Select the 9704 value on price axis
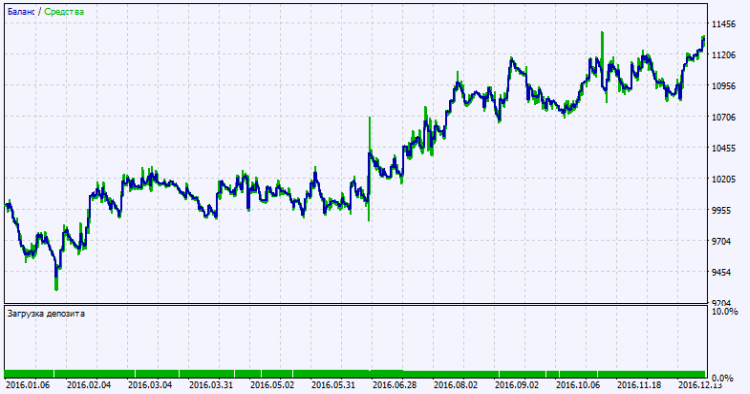Screen dimensions: 750x394 [721, 241]
